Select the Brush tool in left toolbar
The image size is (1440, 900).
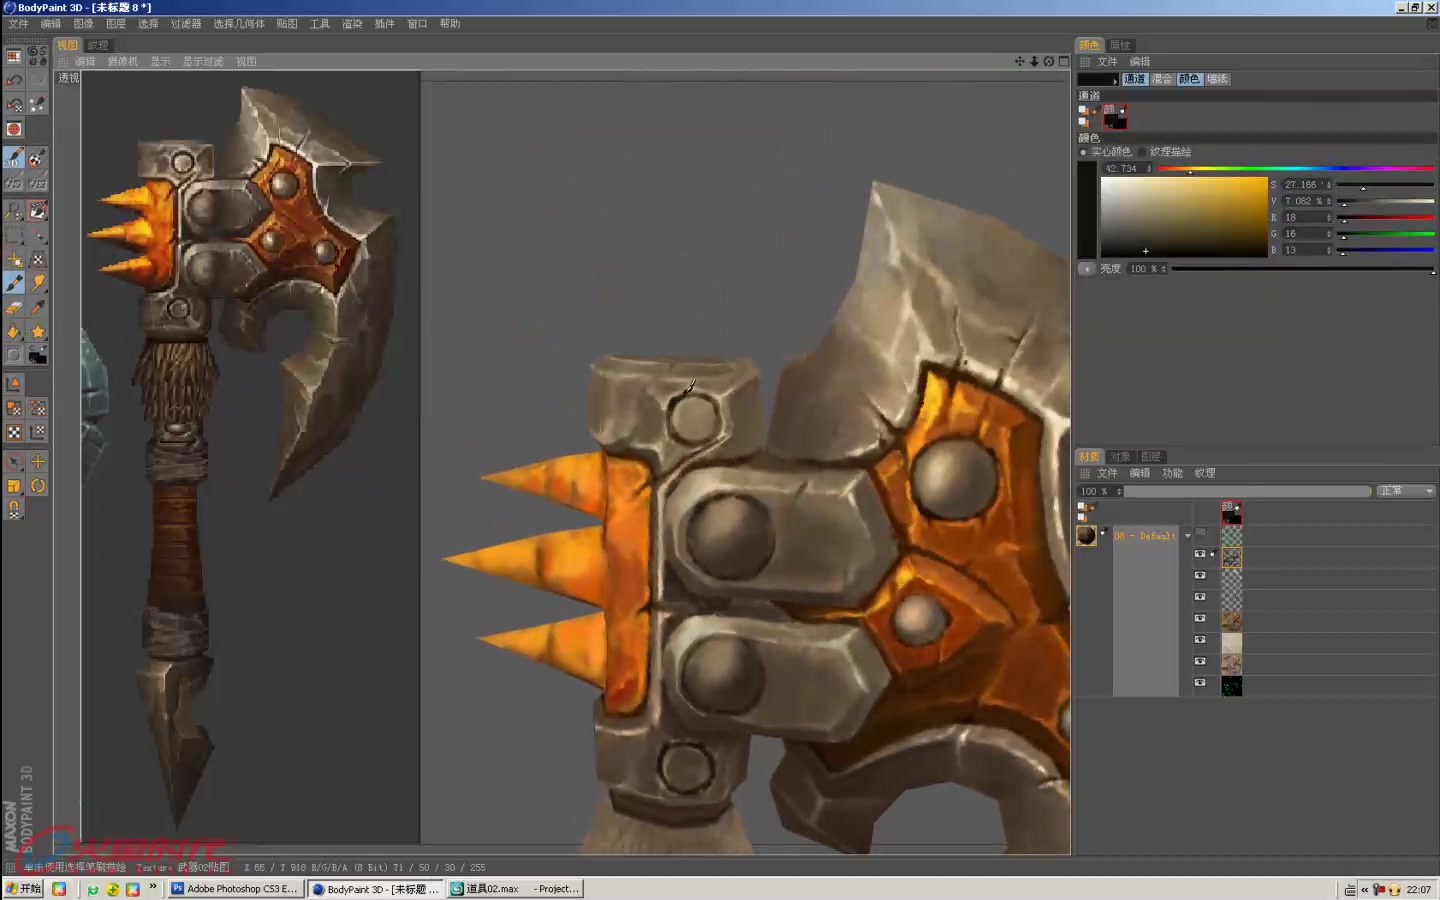14,284
